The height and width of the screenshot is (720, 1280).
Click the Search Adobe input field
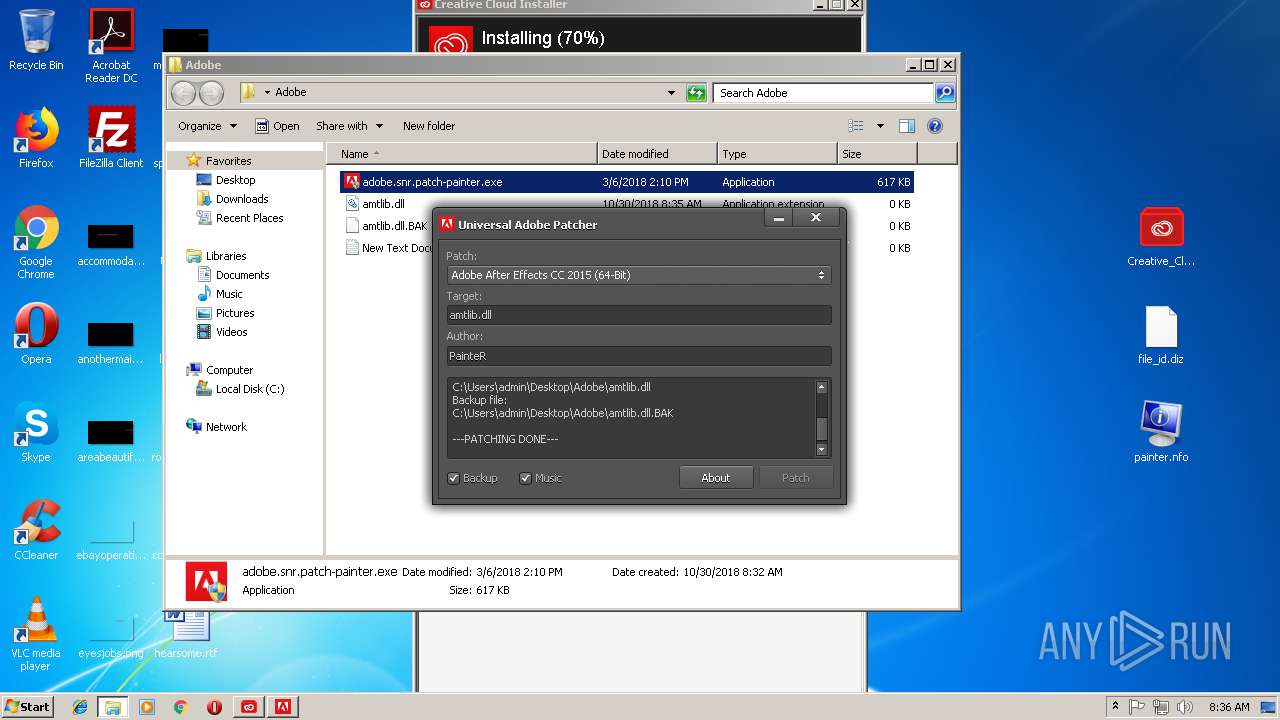[x=824, y=93]
